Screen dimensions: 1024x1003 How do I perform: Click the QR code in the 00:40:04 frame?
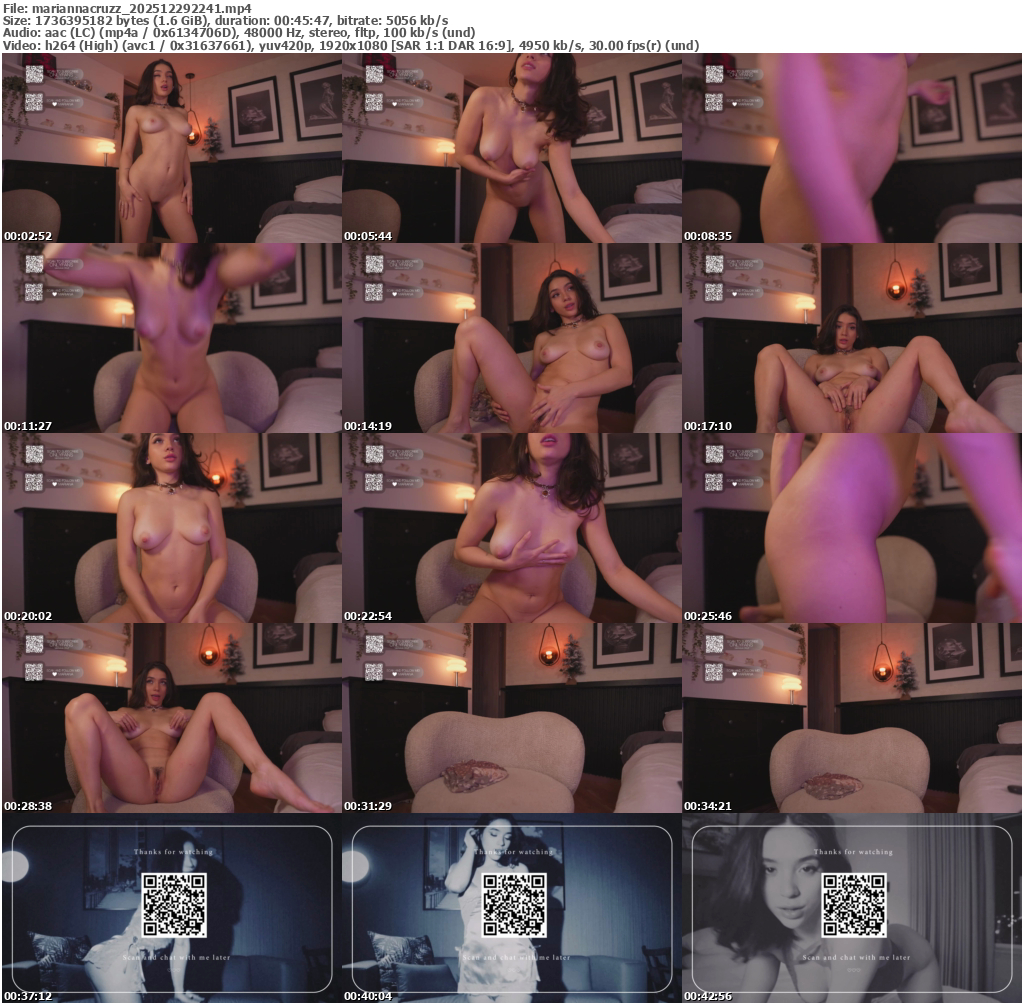tap(514, 904)
